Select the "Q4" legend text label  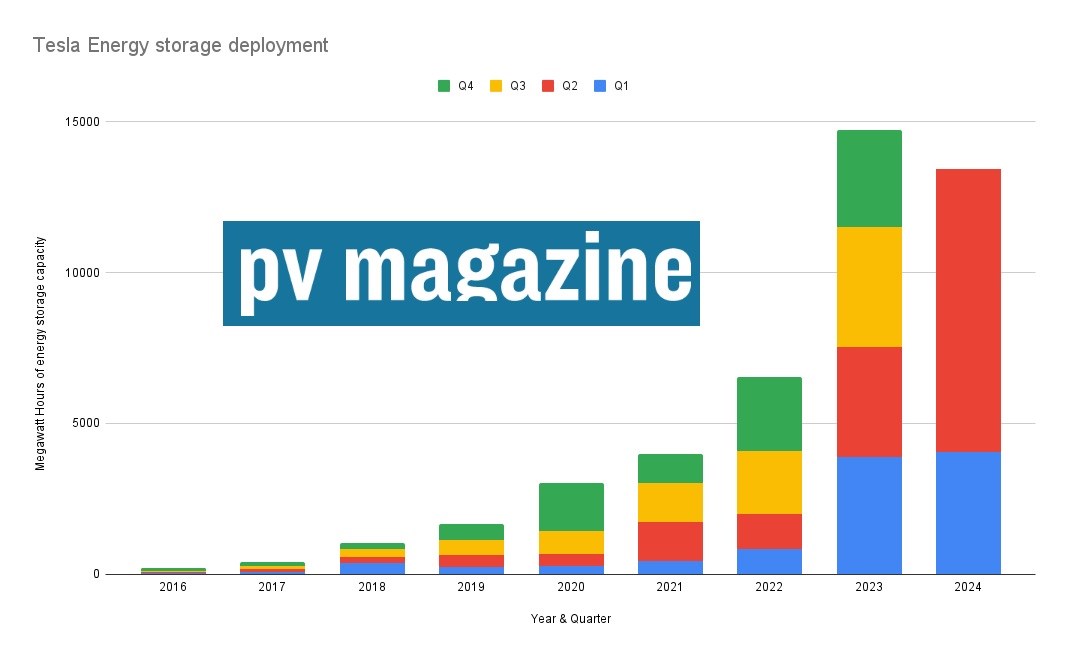click(x=466, y=86)
